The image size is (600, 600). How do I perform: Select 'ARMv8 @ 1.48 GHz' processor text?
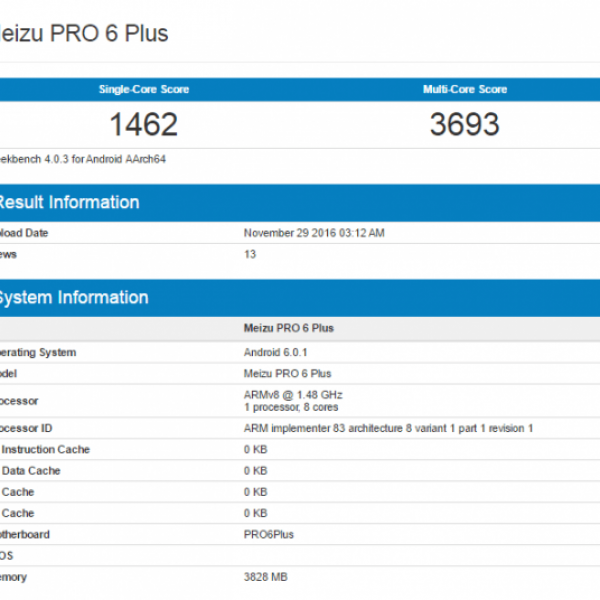coord(293,395)
